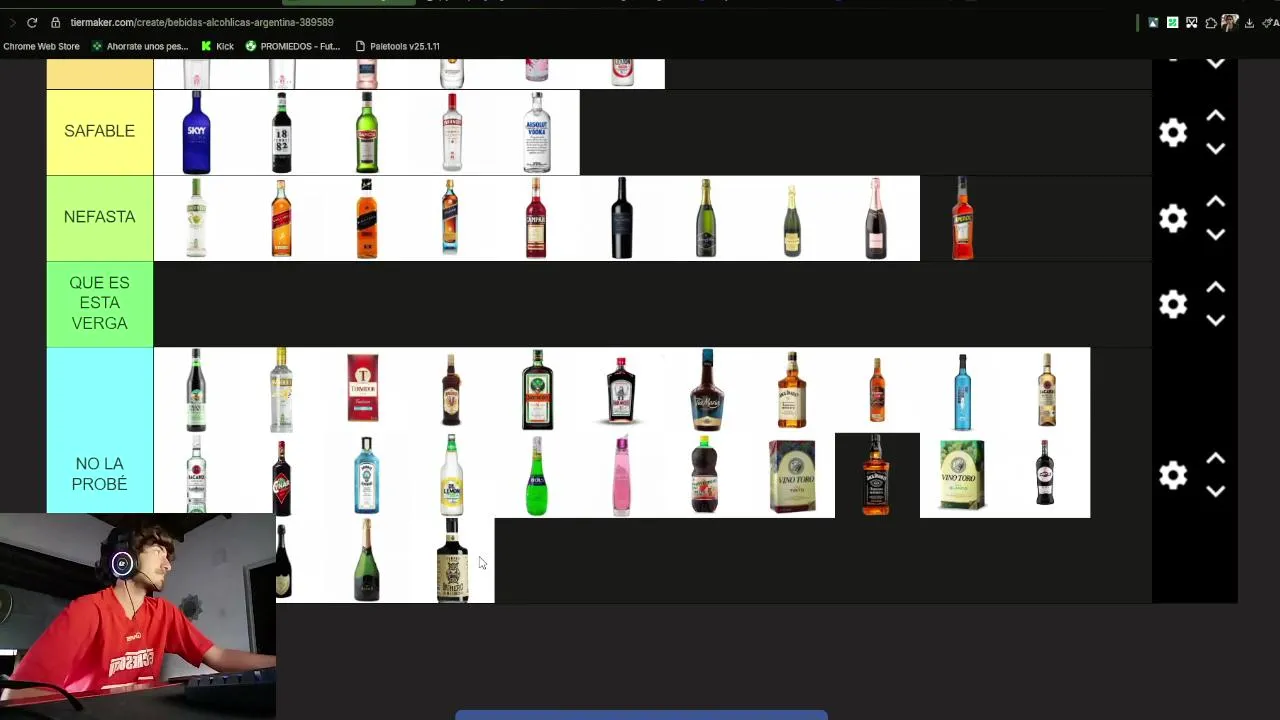Select the Bombay Sapphire gin bottle
Viewport: 1280px width, 720px height.
tap(366, 475)
